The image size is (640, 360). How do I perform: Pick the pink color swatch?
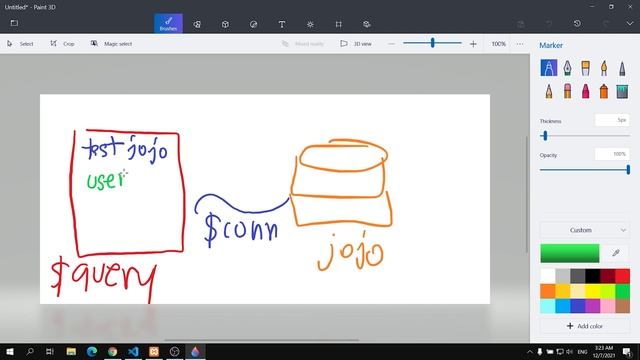(607, 306)
